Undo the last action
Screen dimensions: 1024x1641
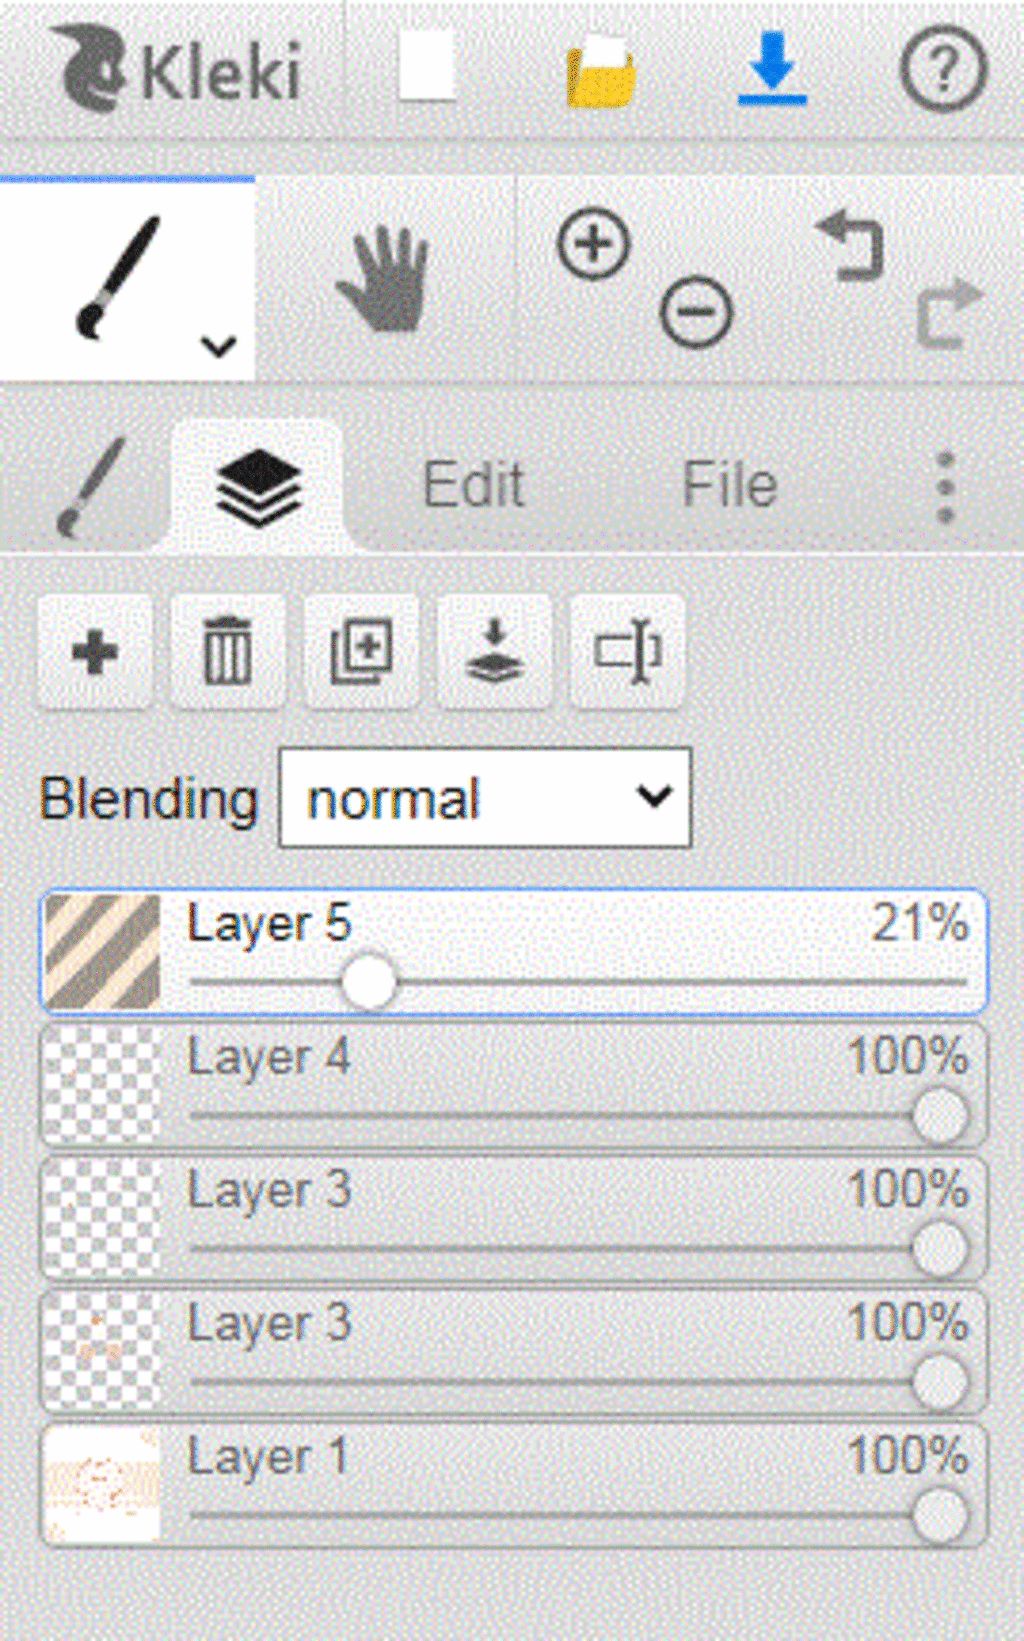(851, 243)
